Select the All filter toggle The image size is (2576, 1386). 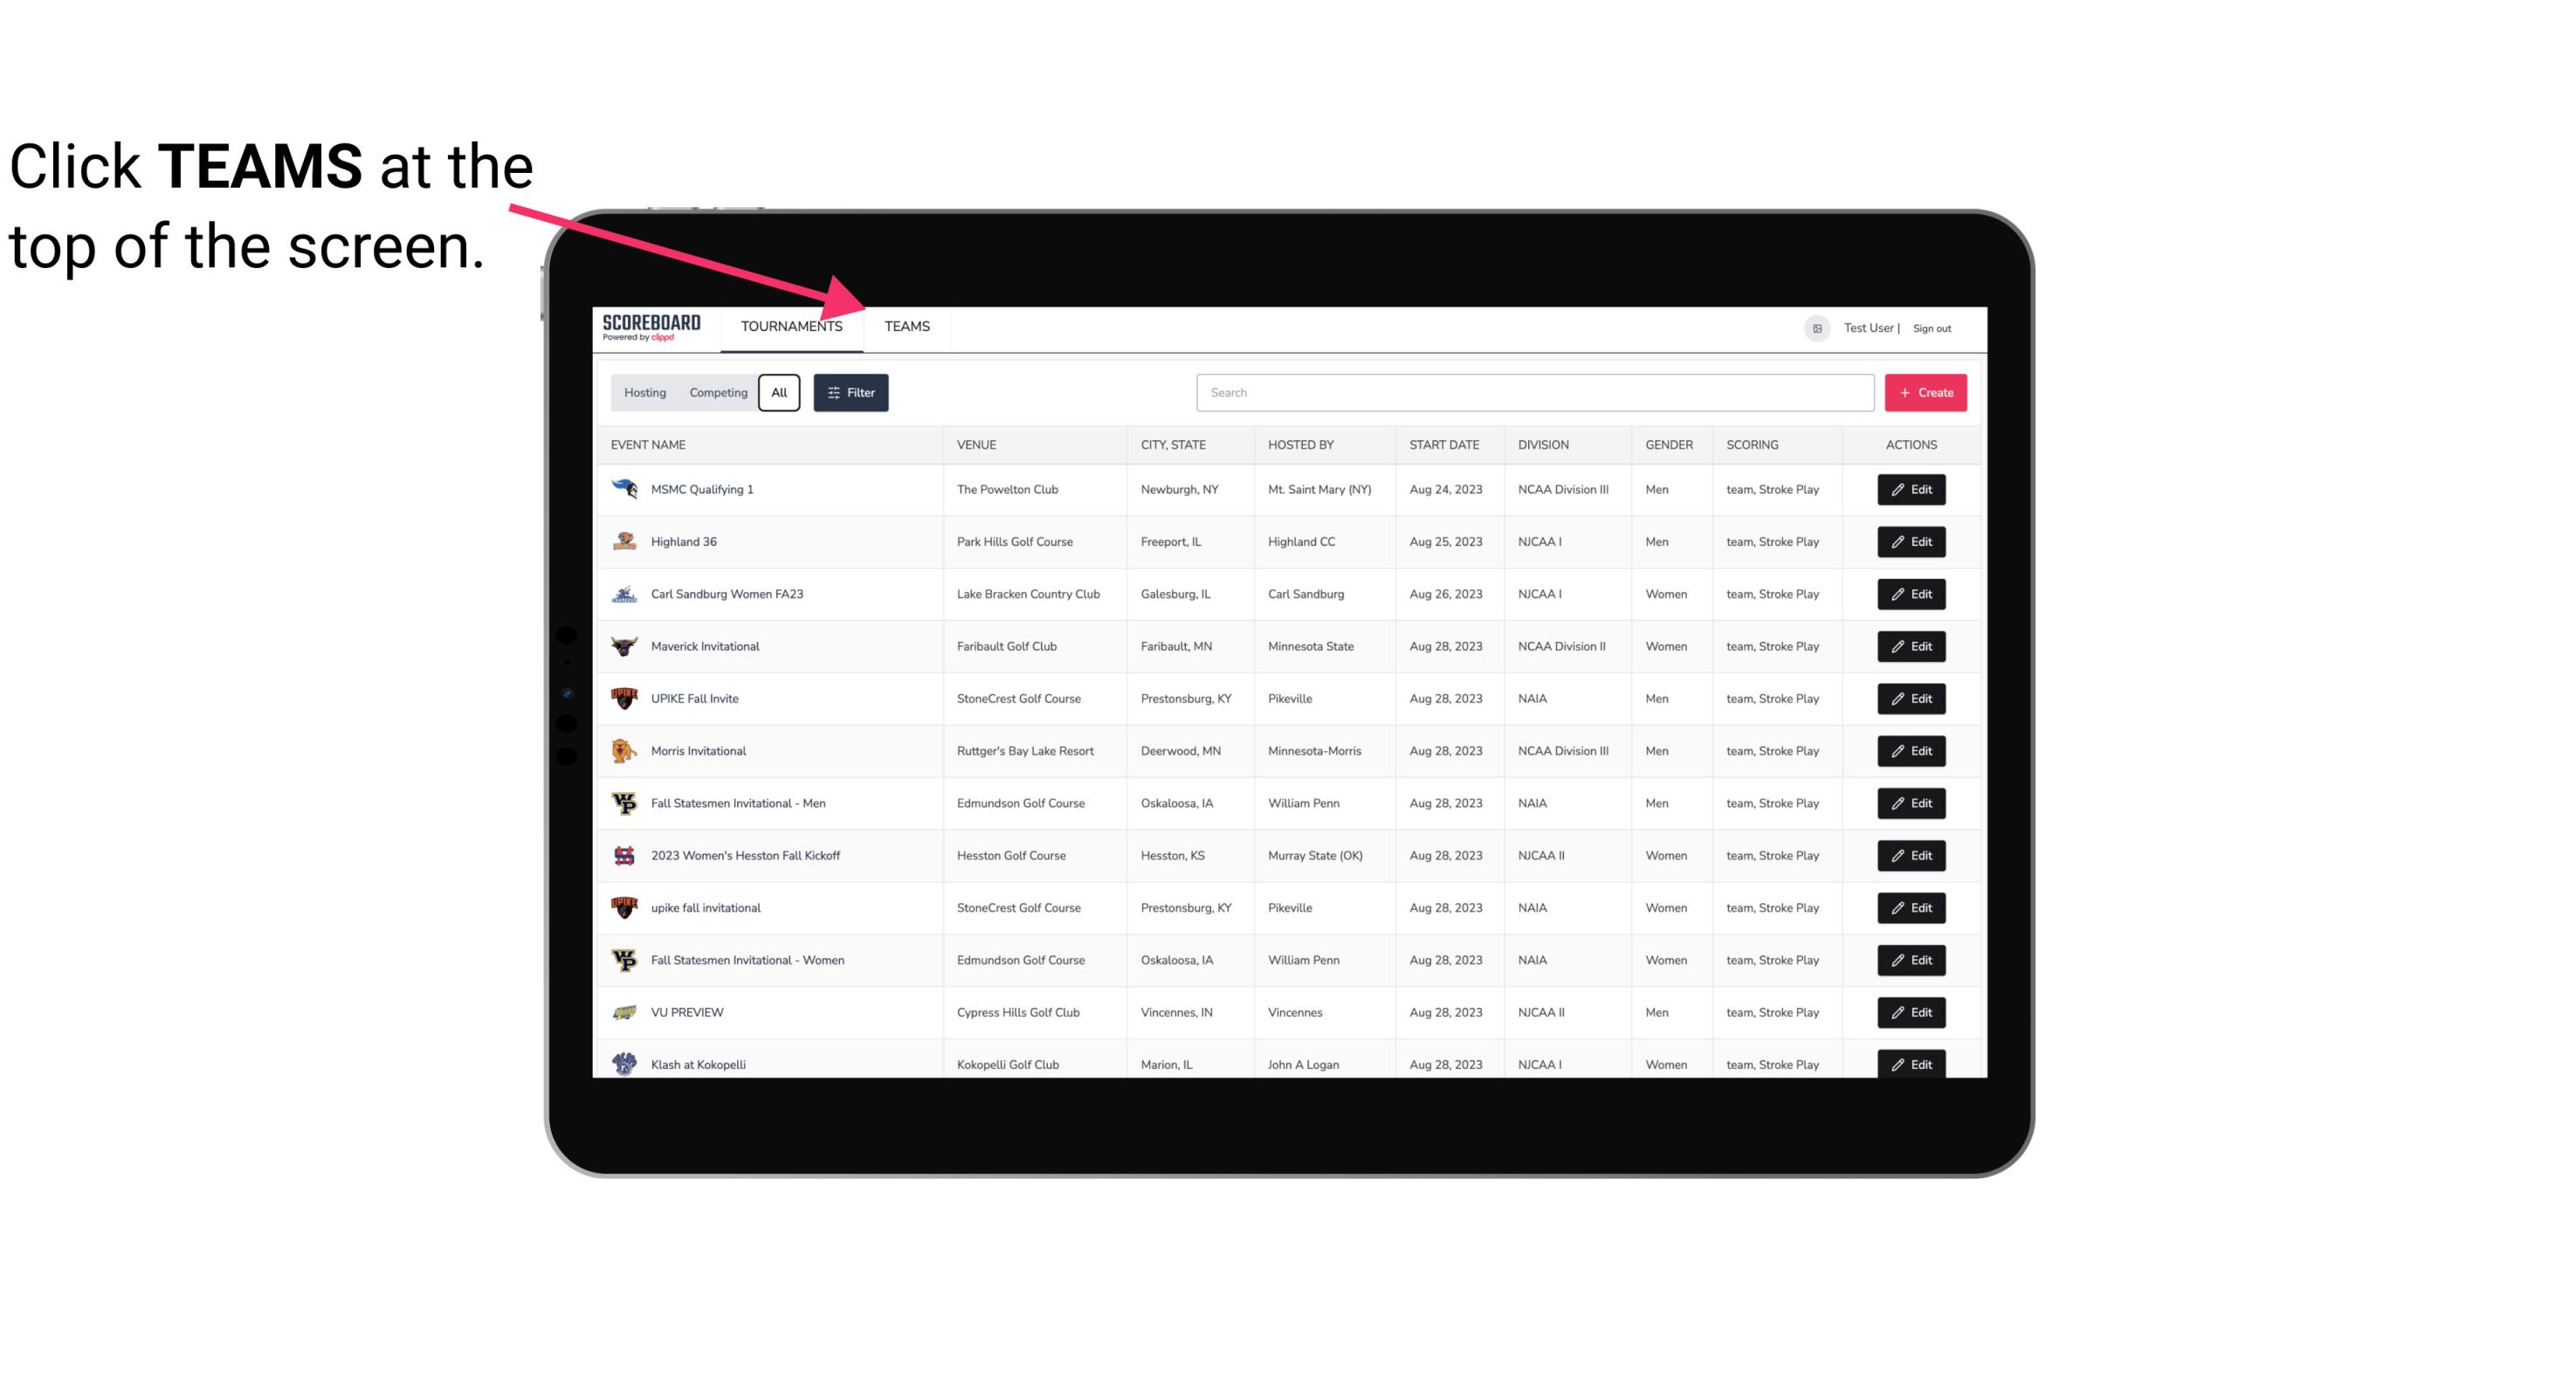(x=780, y=393)
